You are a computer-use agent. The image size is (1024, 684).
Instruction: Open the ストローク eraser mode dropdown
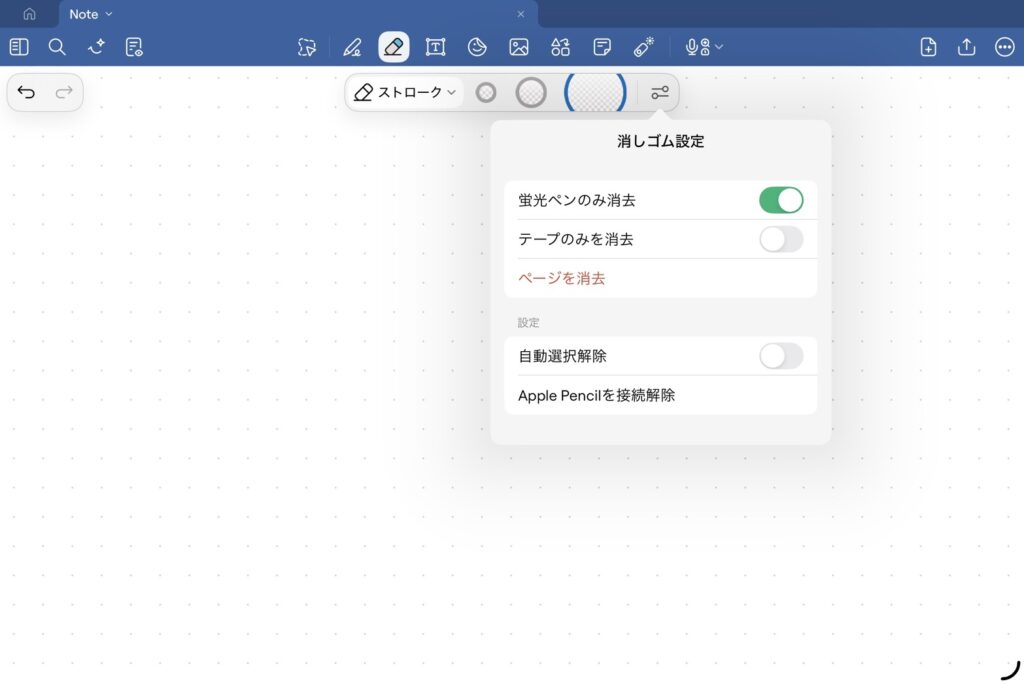point(405,92)
